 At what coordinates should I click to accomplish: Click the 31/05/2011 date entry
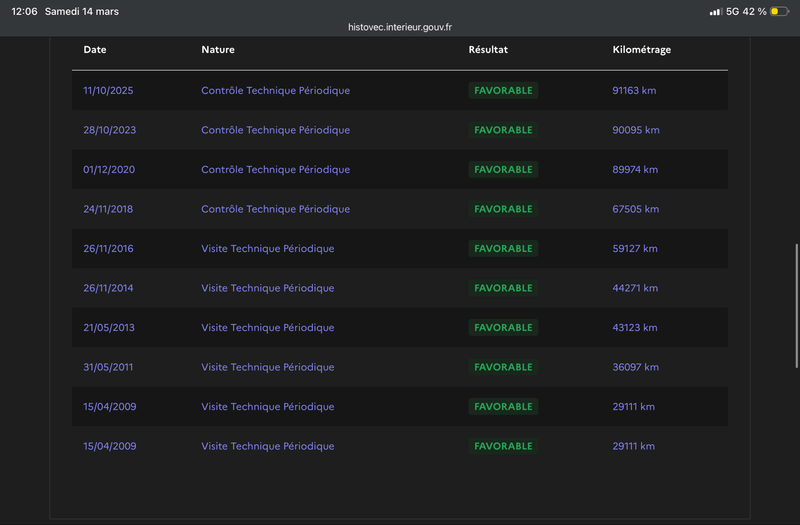click(x=108, y=367)
